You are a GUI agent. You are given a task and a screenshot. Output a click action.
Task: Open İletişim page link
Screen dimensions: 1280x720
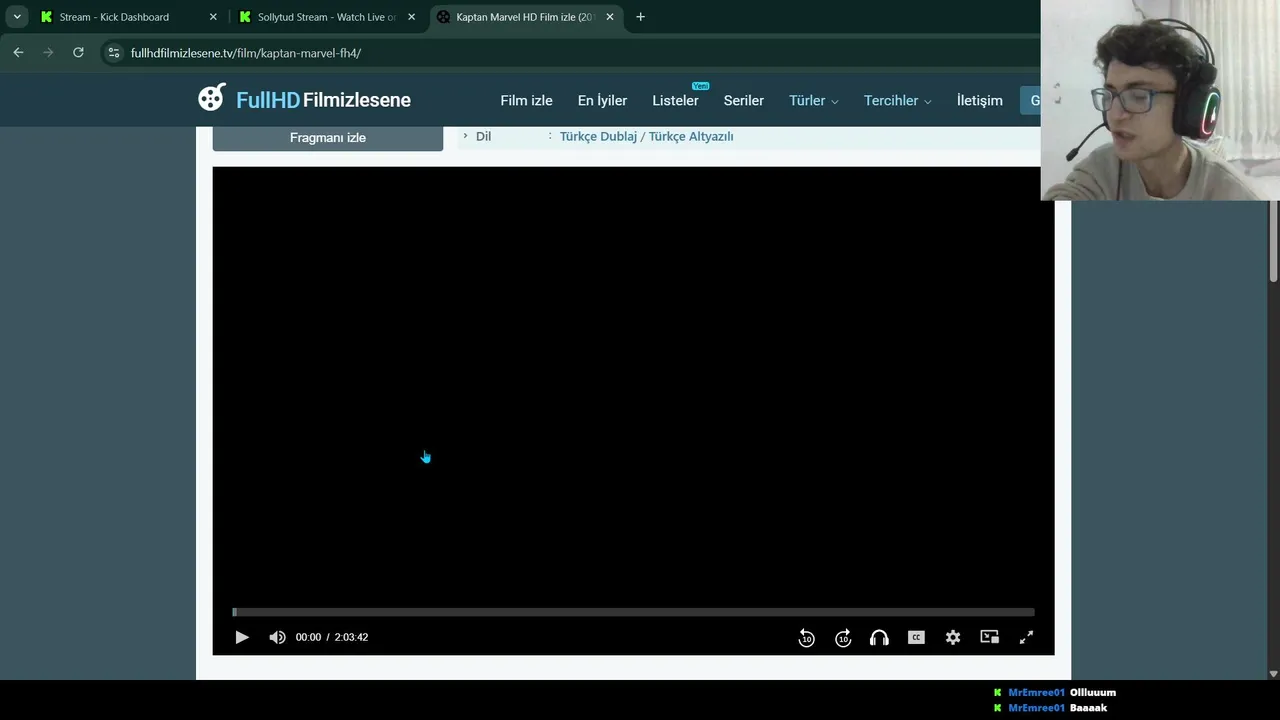[x=979, y=100]
